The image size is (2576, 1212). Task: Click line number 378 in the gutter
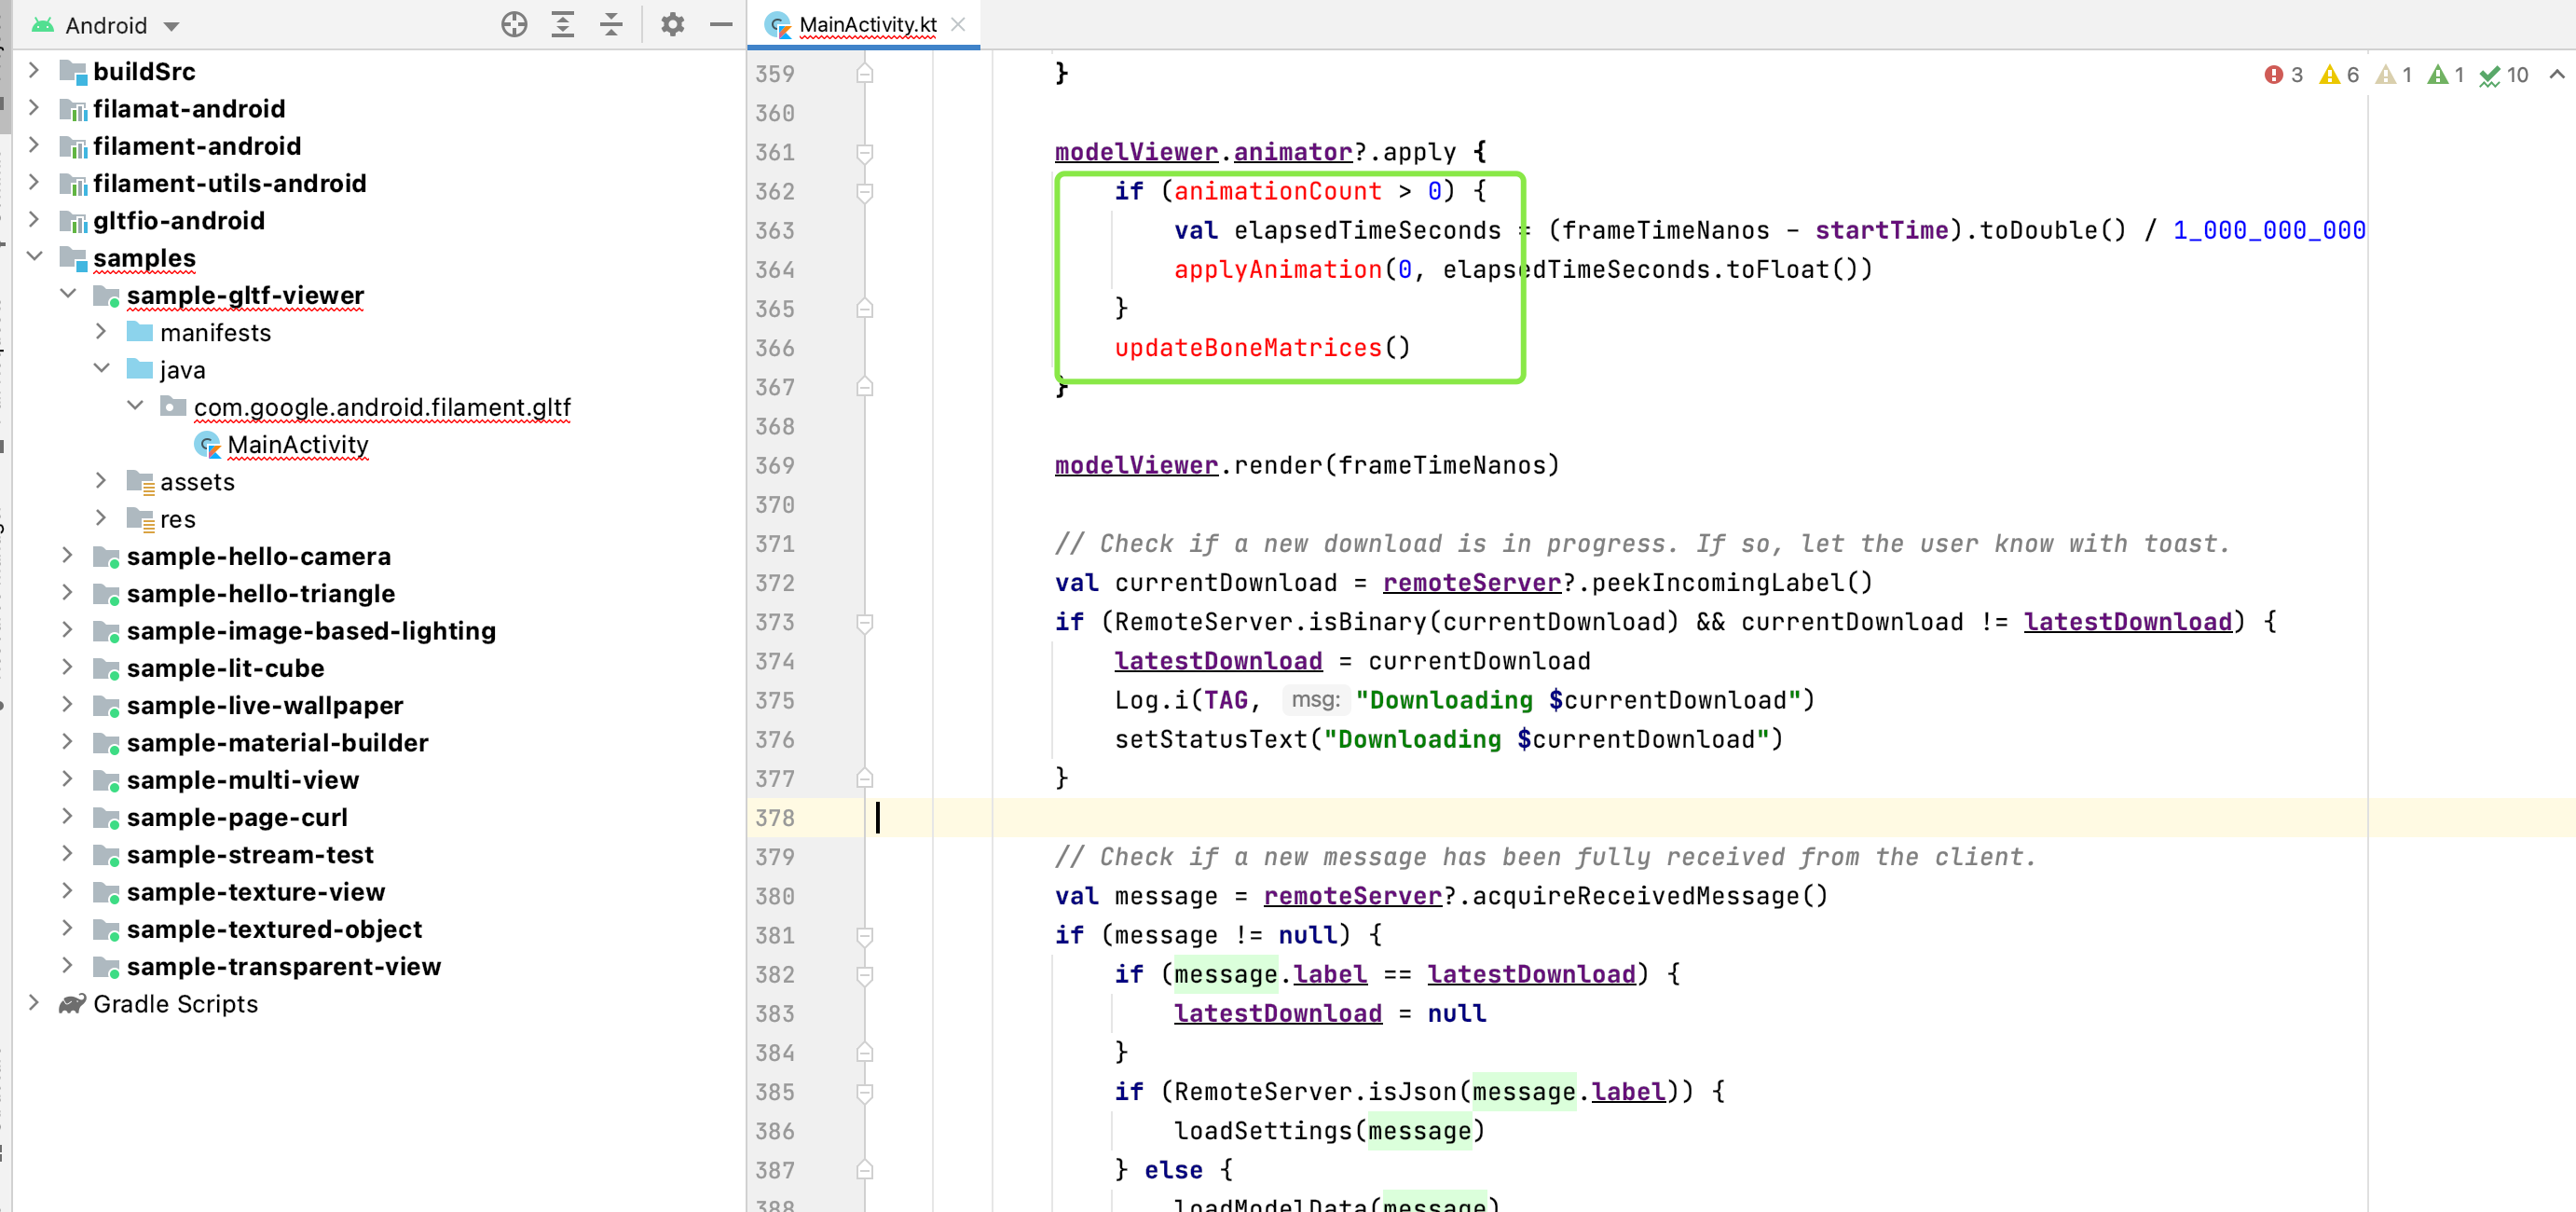point(775,818)
